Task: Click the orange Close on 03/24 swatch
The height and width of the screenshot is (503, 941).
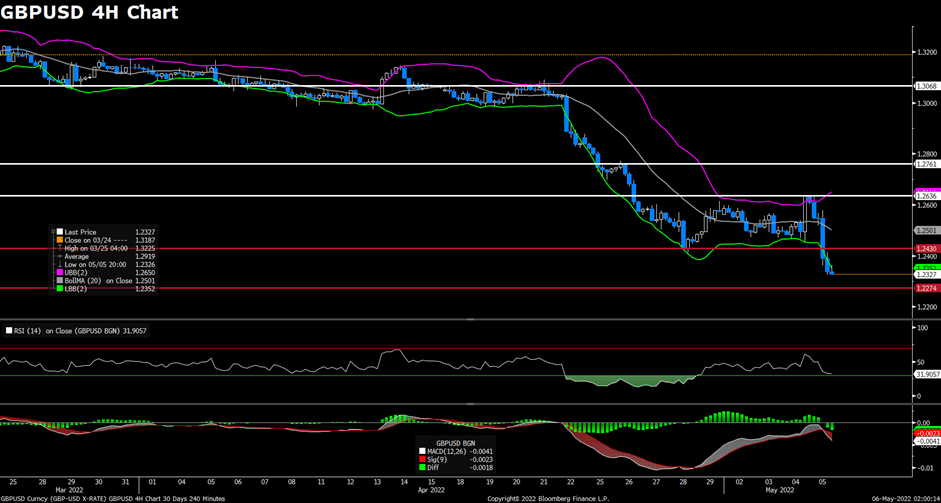Action: pos(59,239)
